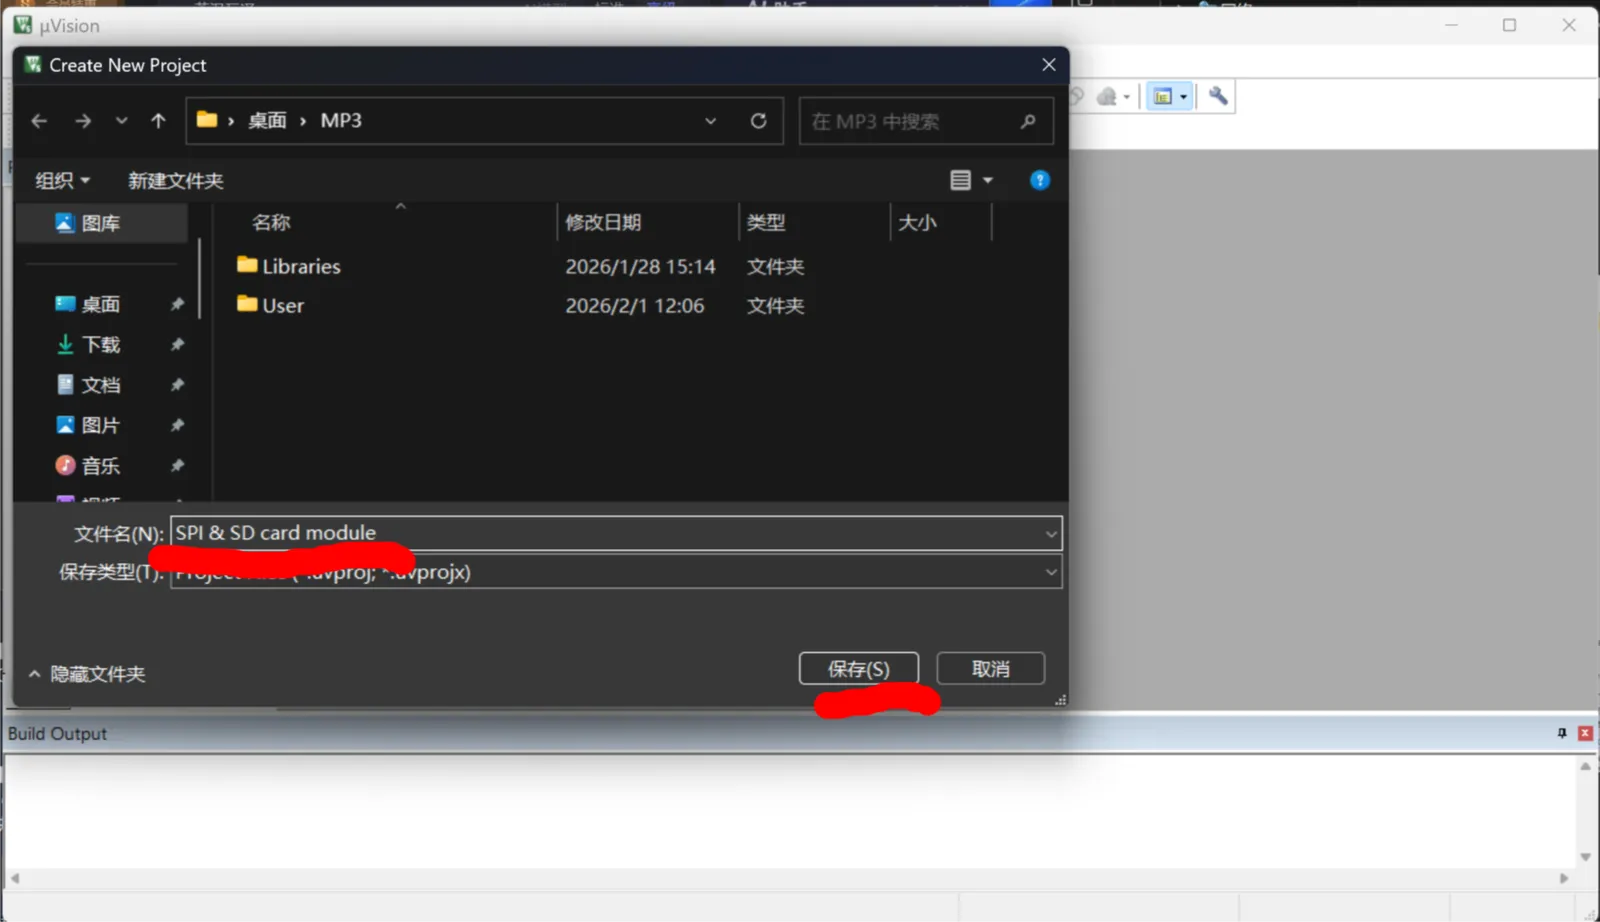Go up one folder level
Screen dimensions: 1600x922
coord(158,121)
